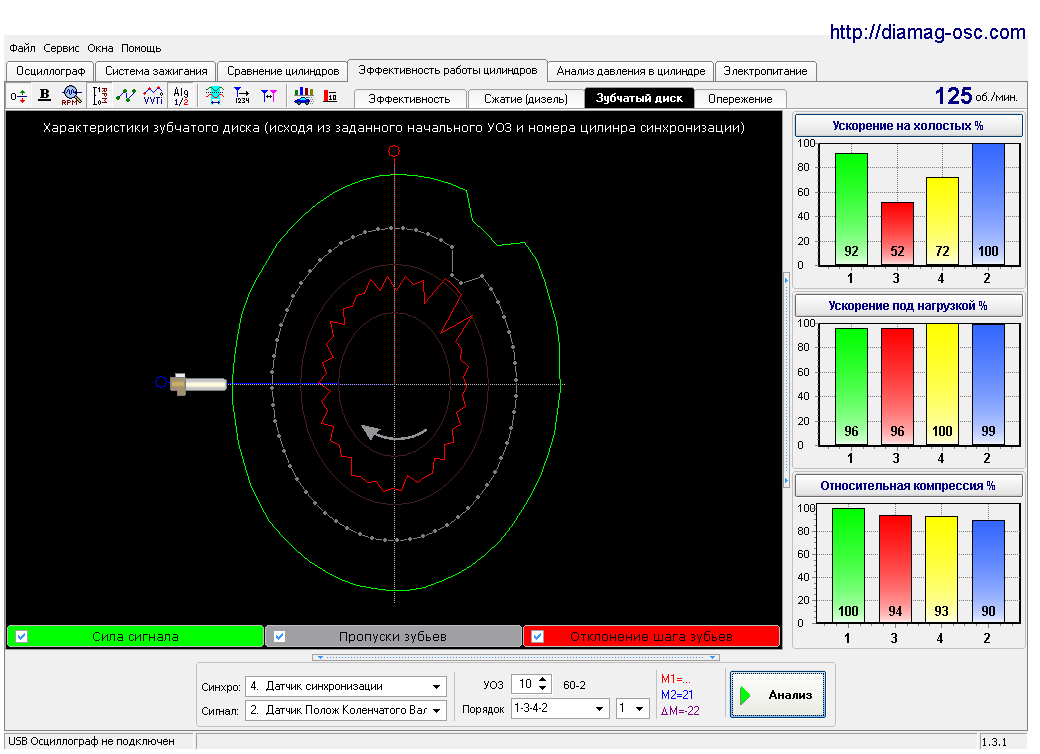1040x754 pixels.
Task: Open the Эффективность sub-tab
Action: 409,99
